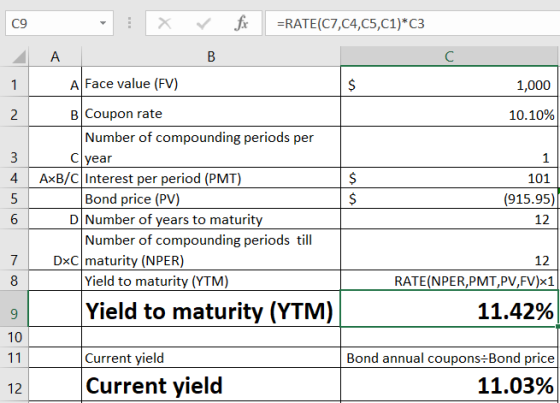Select row 12 header
The width and height of the screenshot is (560, 403).
point(14,384)
